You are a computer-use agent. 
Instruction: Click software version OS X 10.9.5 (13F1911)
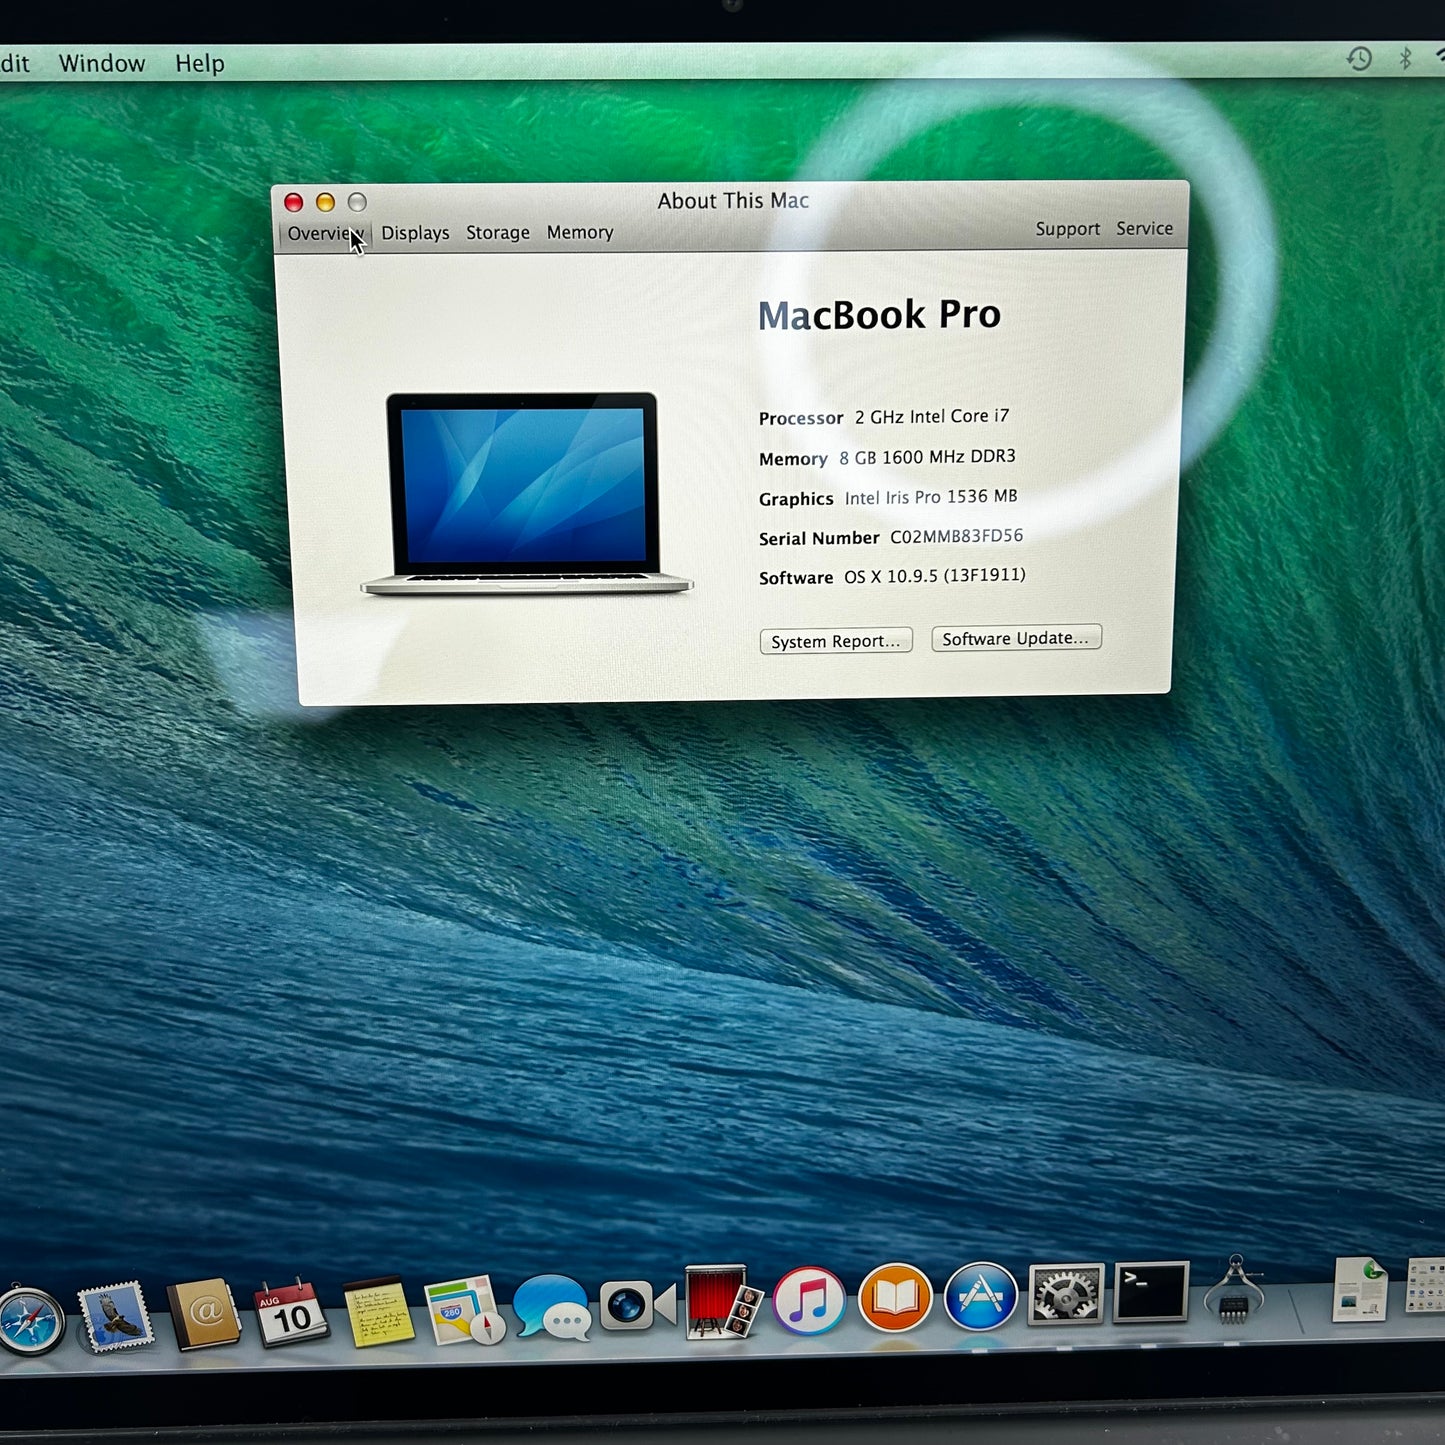point(935,576)
